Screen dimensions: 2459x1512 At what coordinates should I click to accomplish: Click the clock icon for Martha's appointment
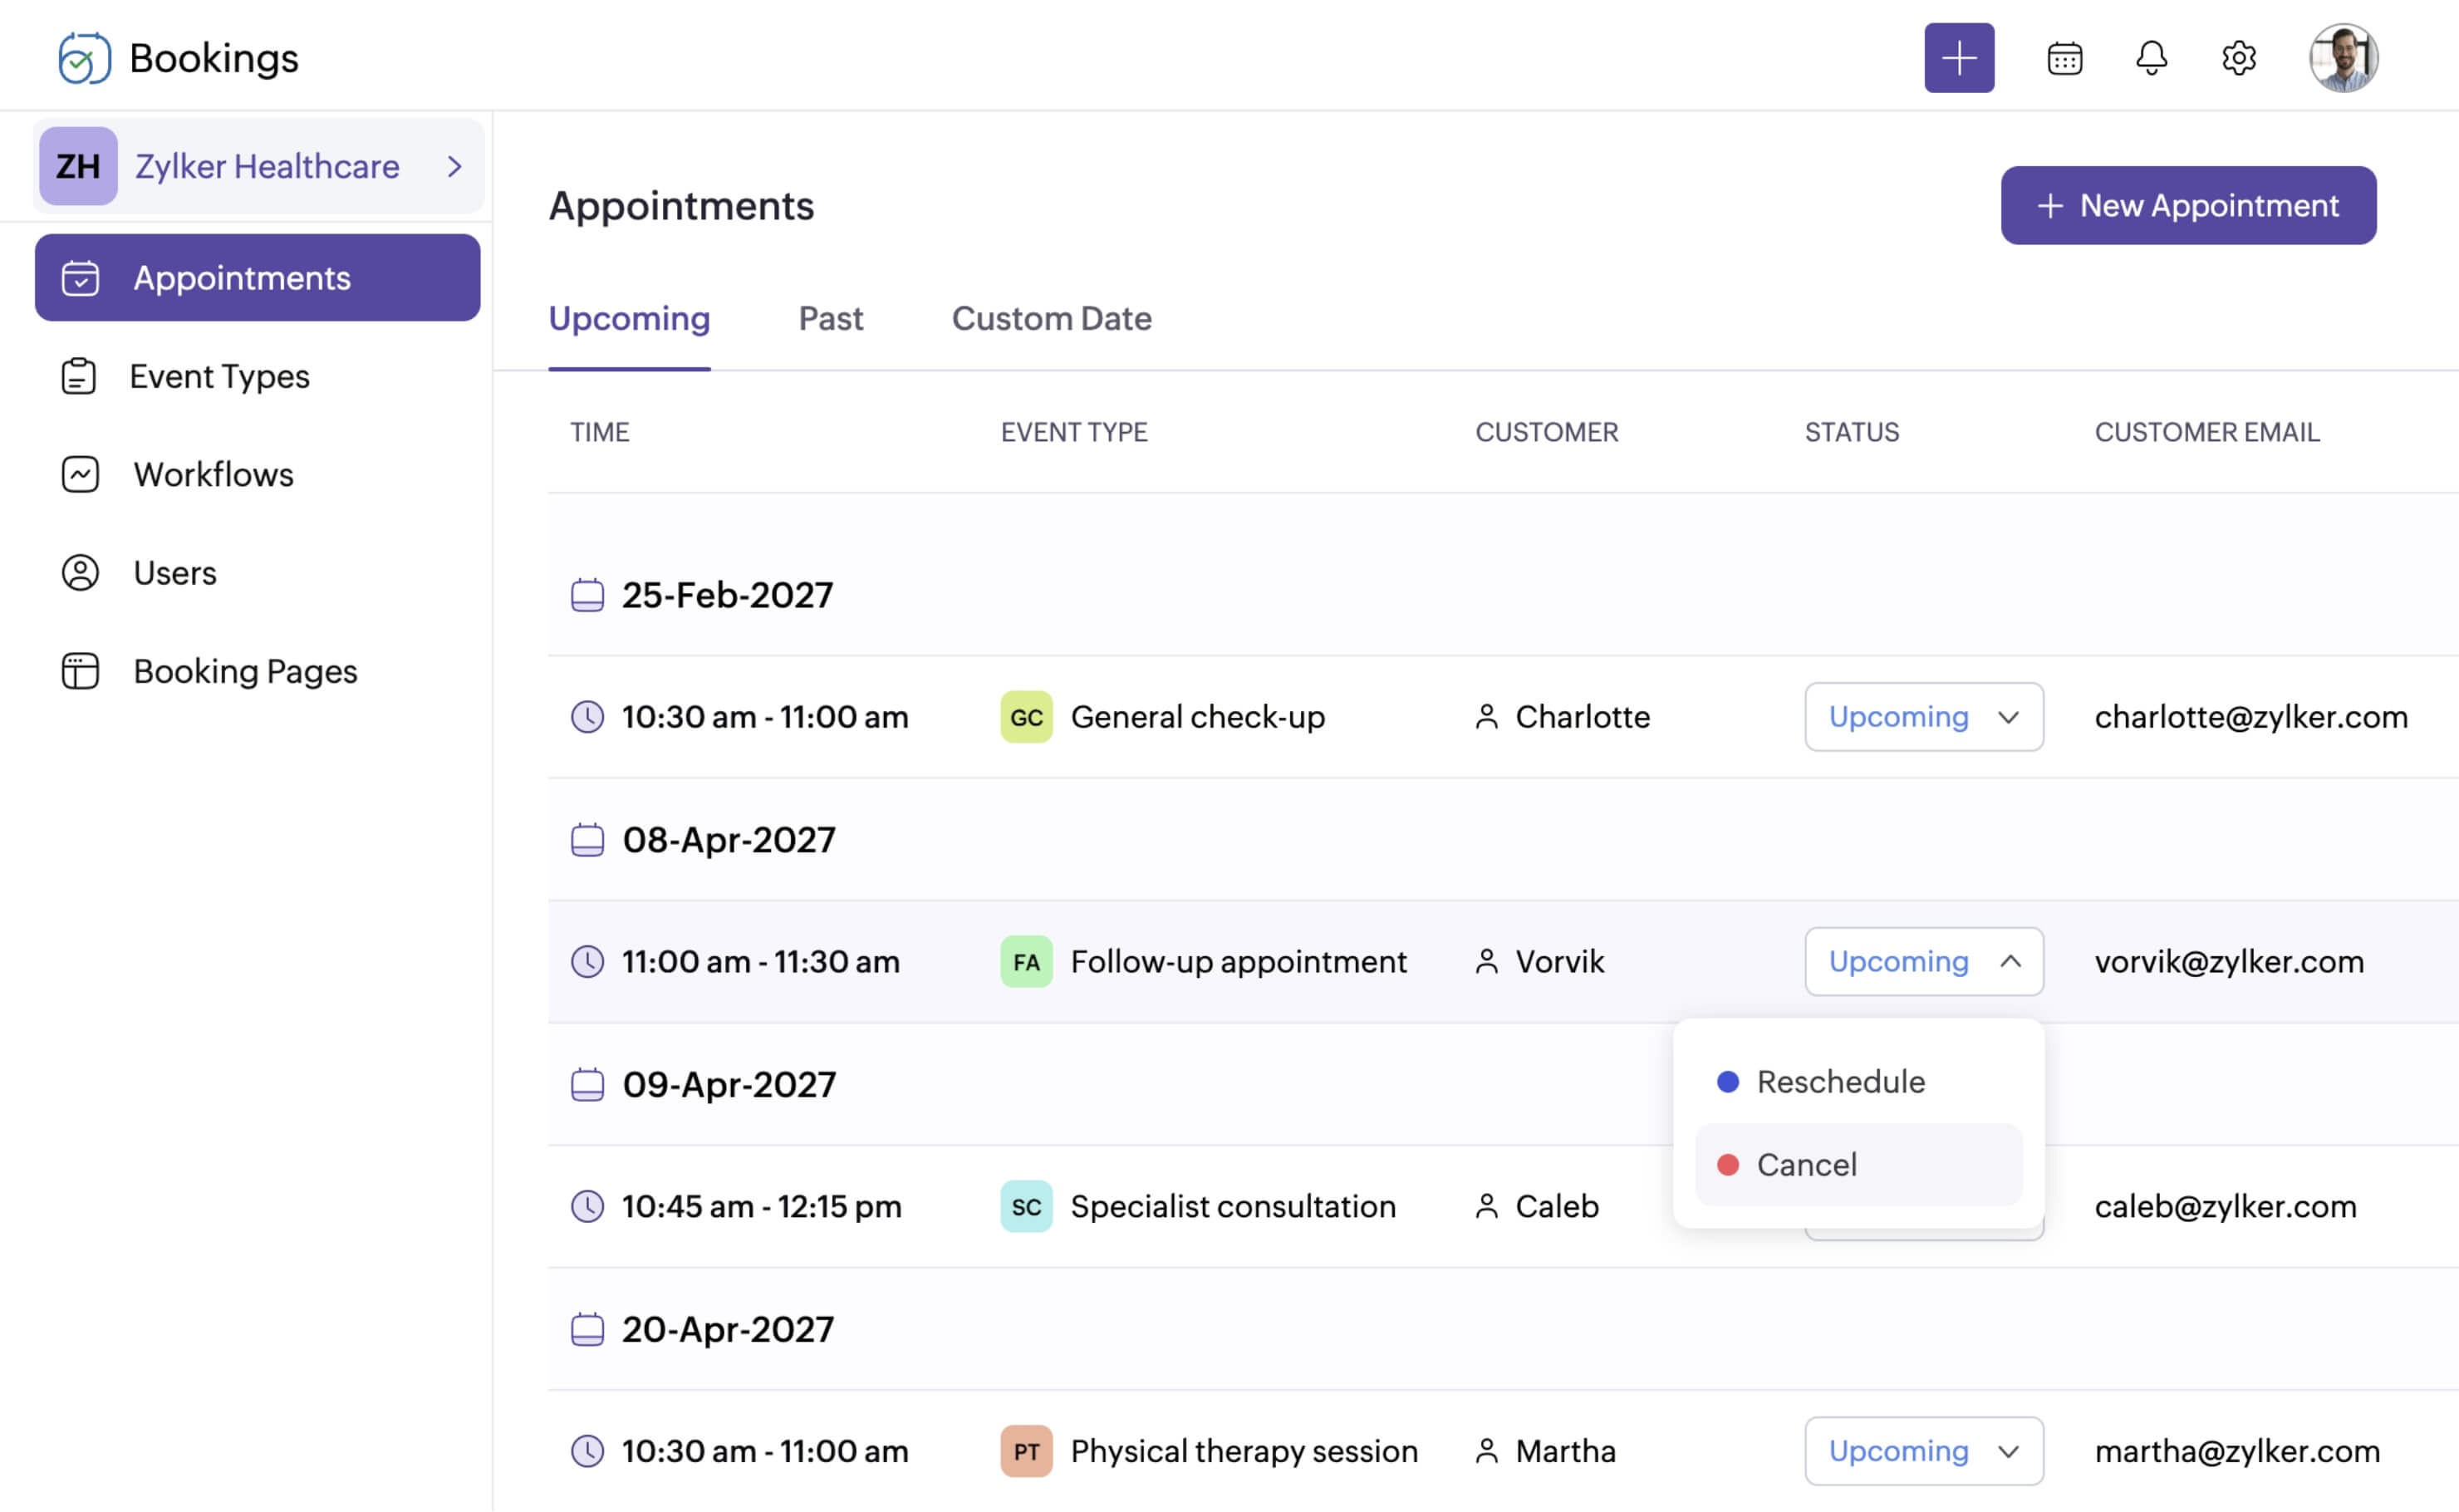click(587, 1451)
